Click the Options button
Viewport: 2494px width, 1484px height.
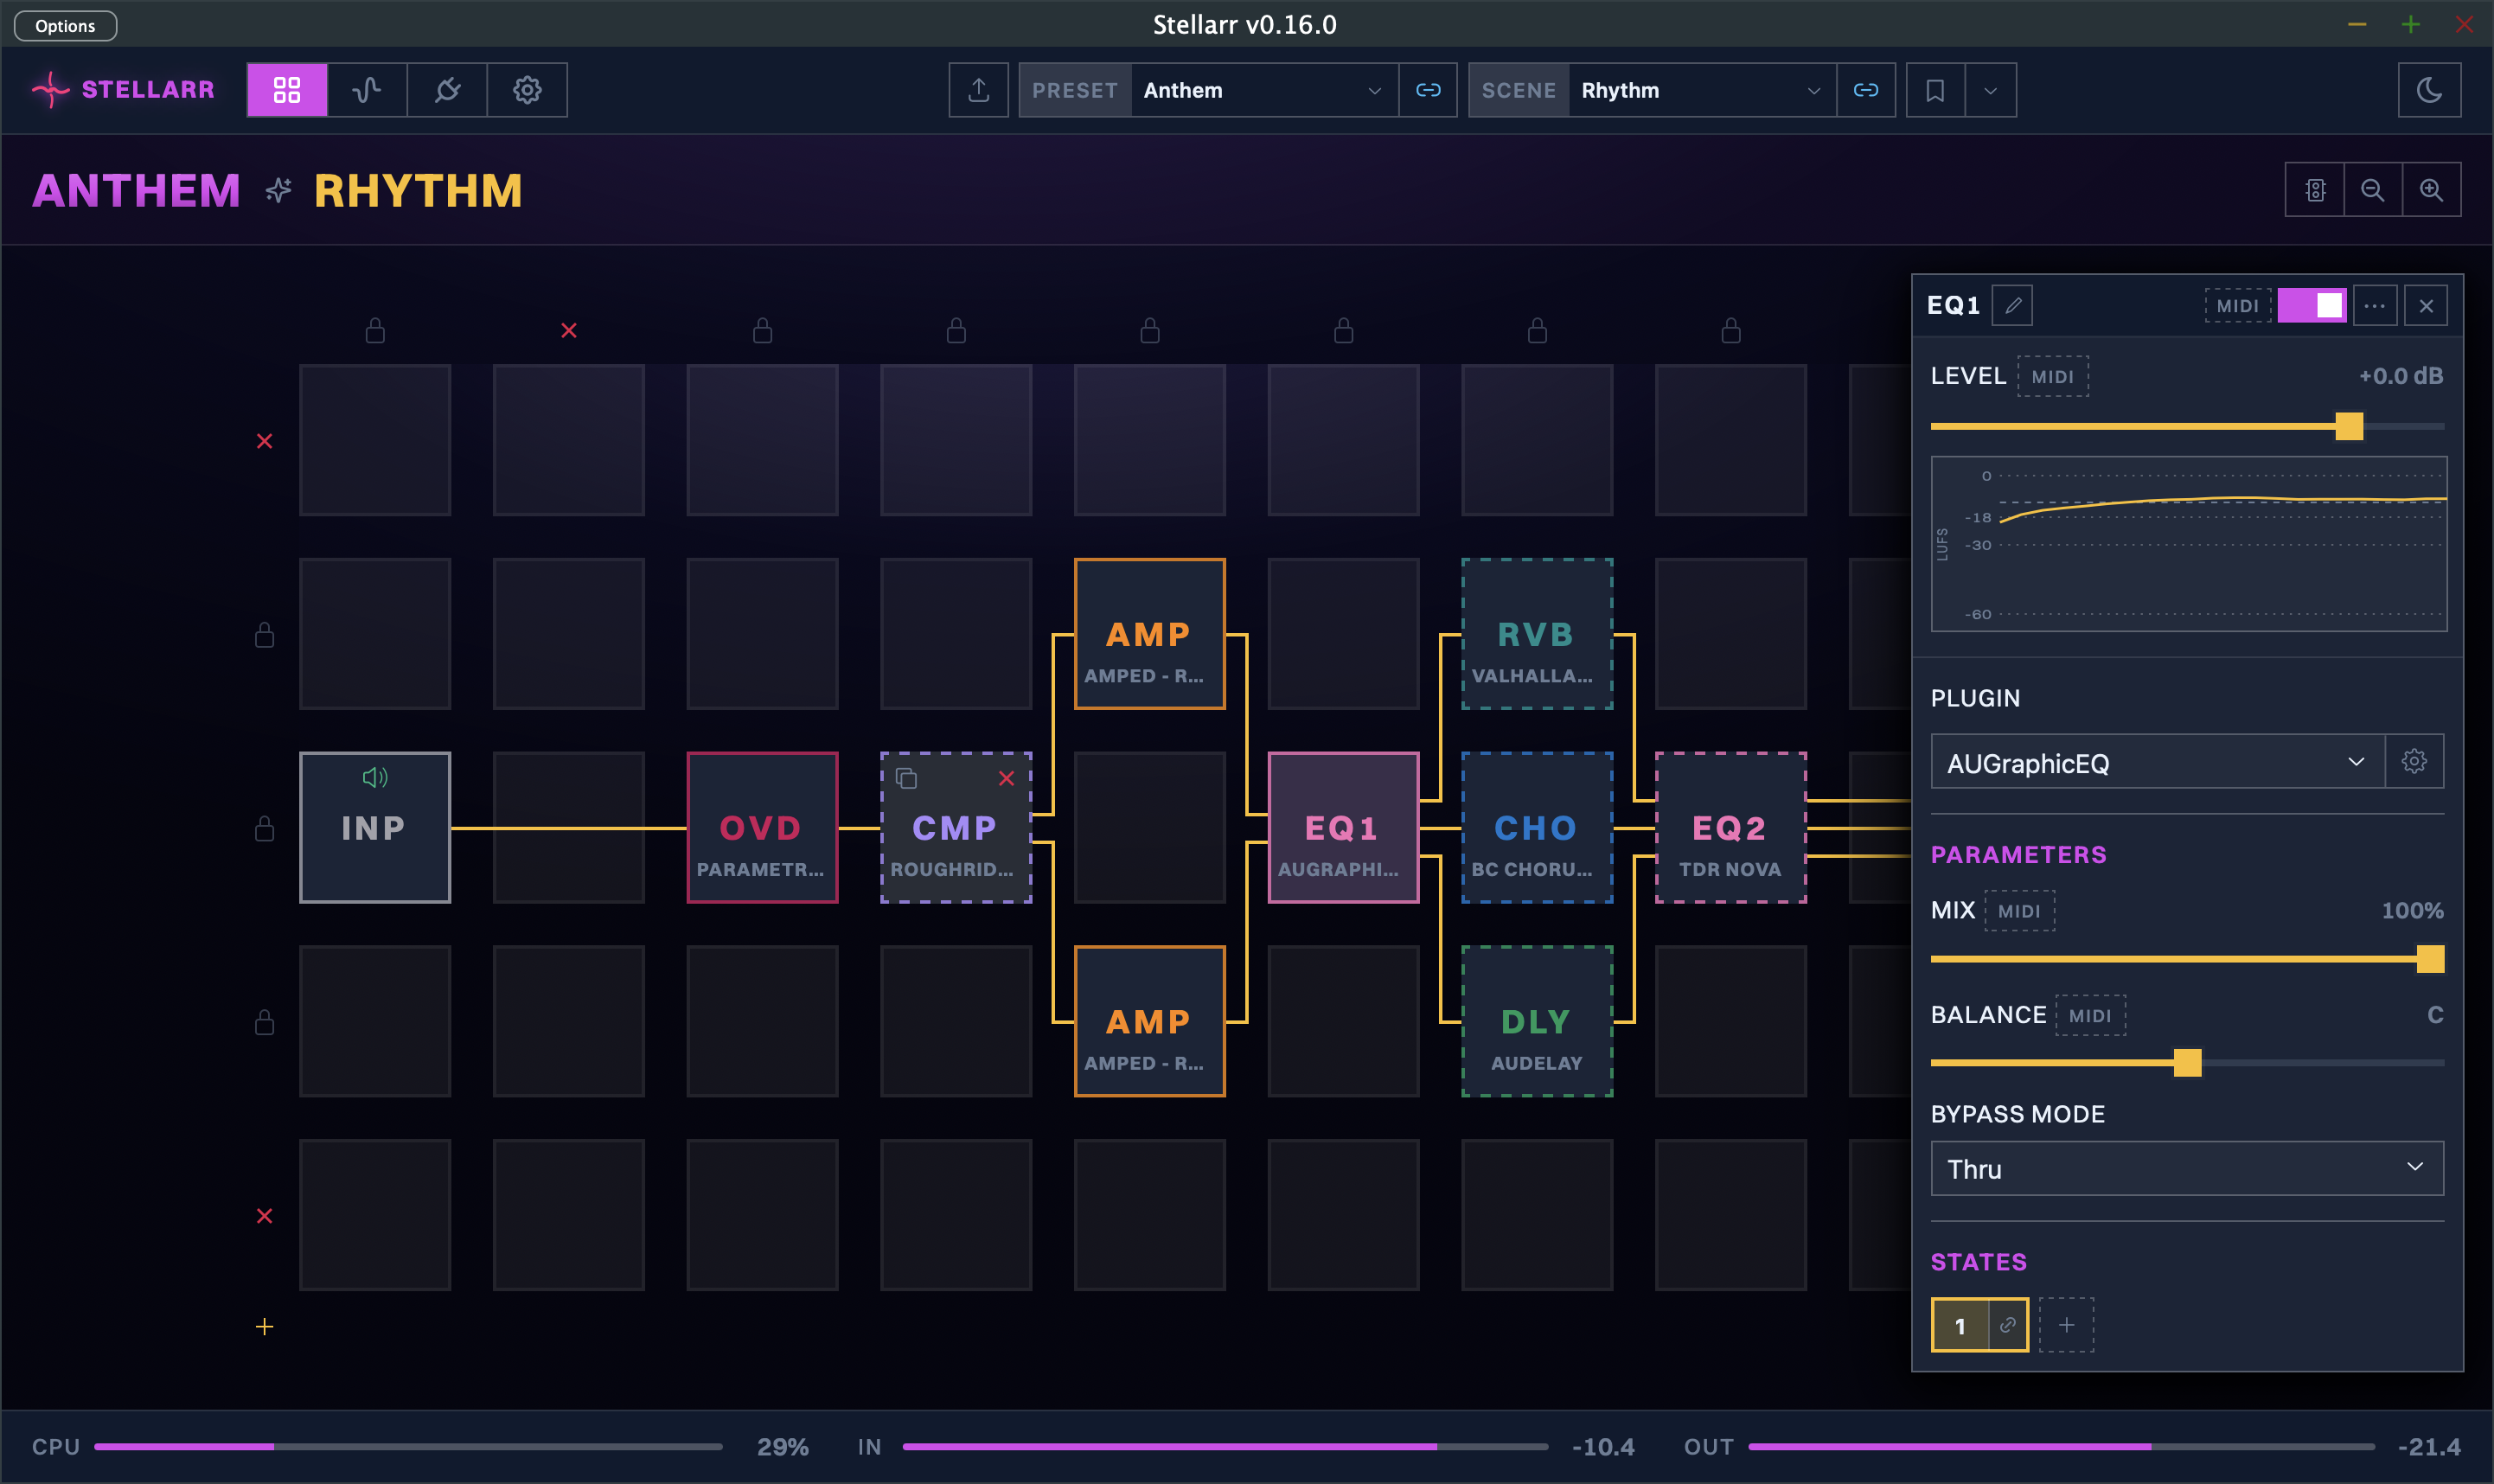point(65,26)
